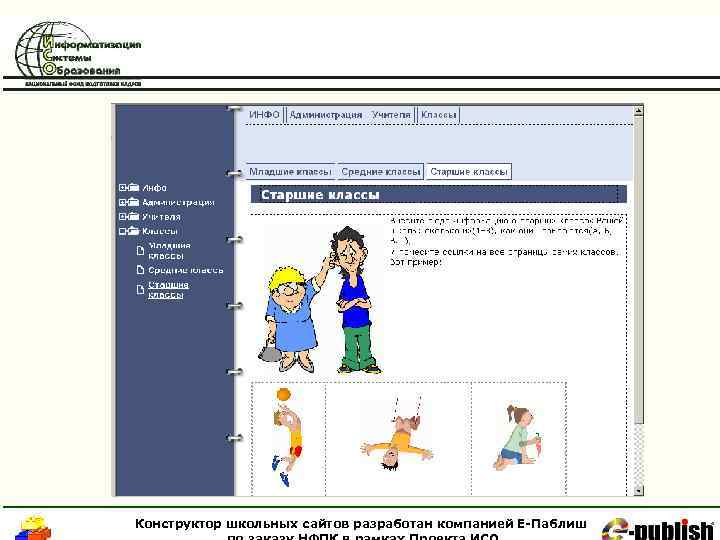This screenshot has width=720, height=540.
Task: Open Средние классы page in sidebar
Action: point(186,270)
